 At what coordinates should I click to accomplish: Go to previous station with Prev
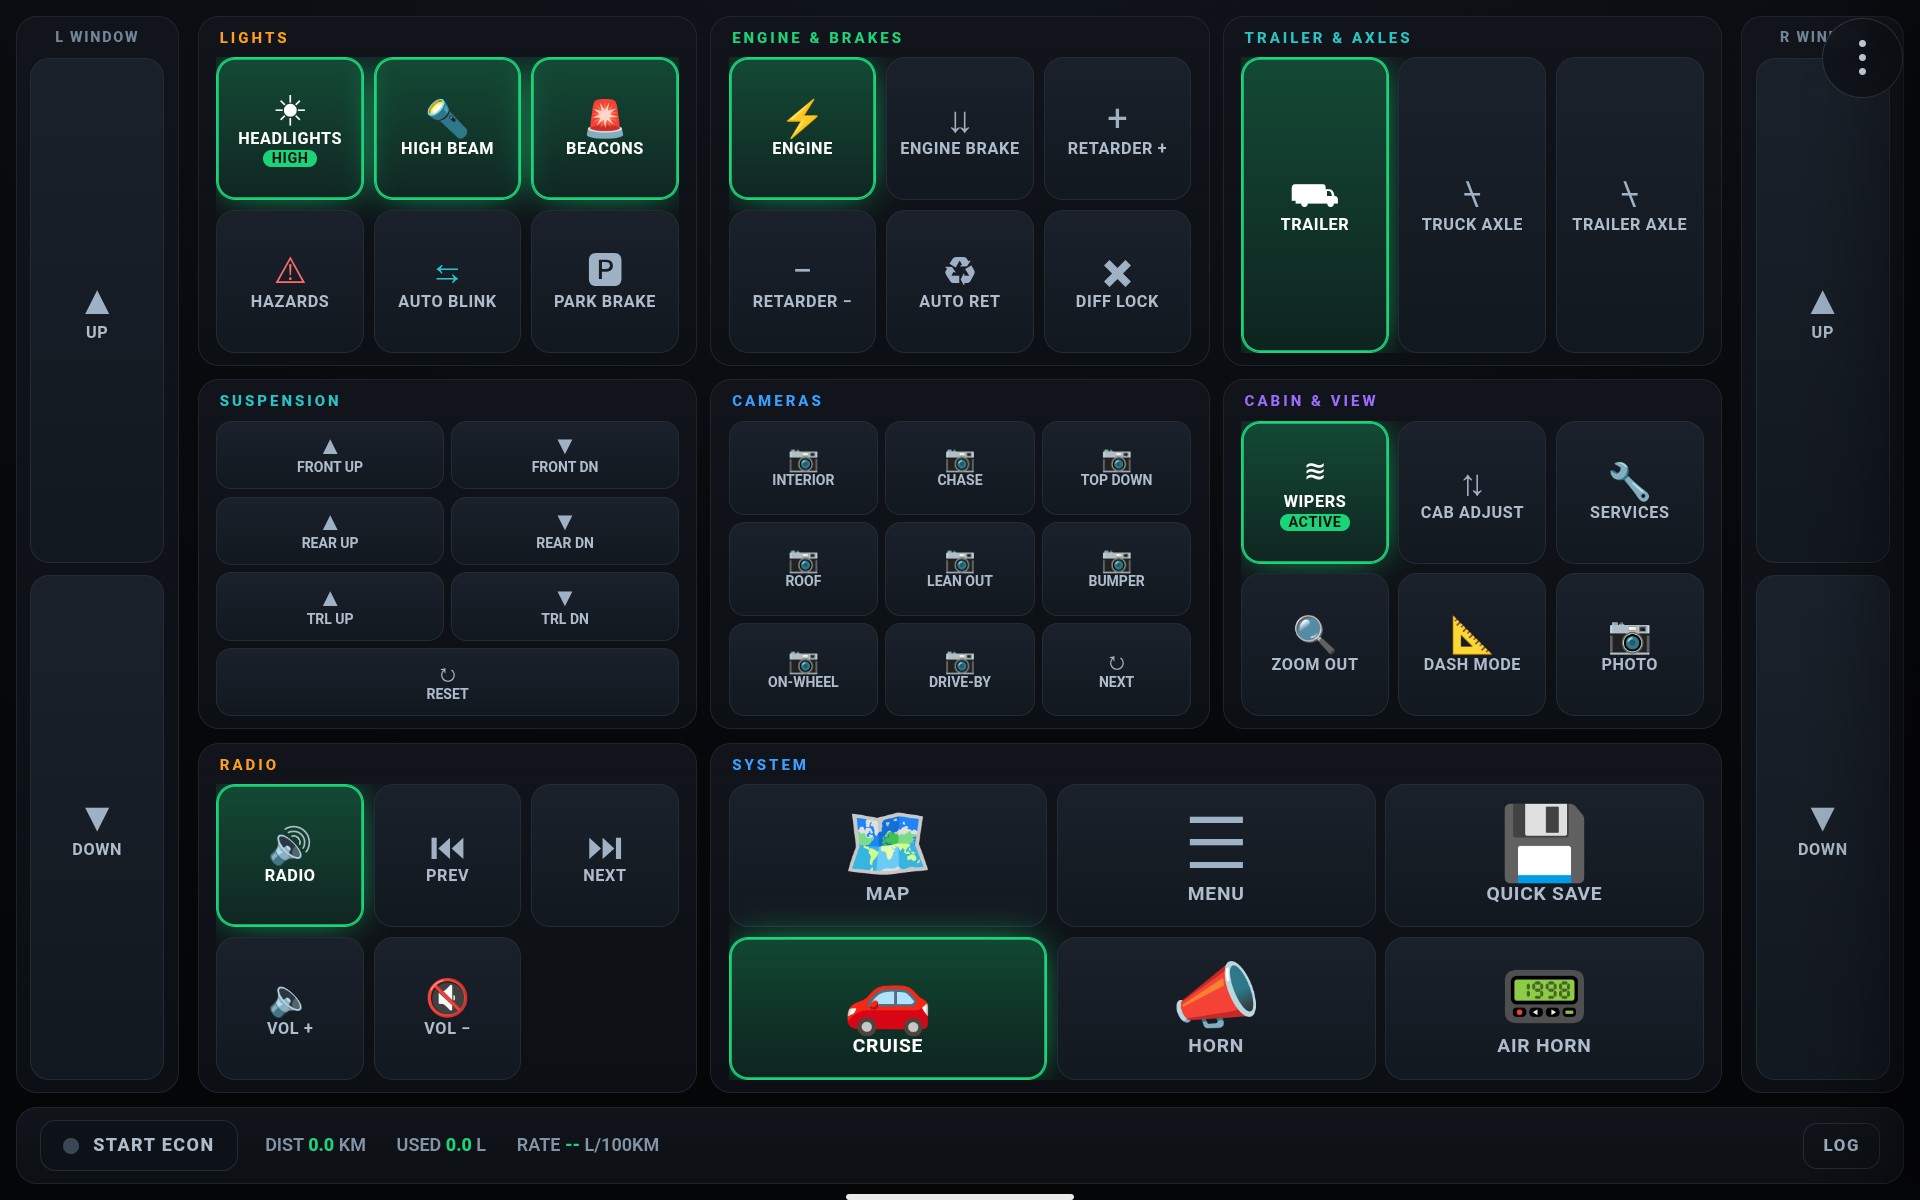point(447,855)
